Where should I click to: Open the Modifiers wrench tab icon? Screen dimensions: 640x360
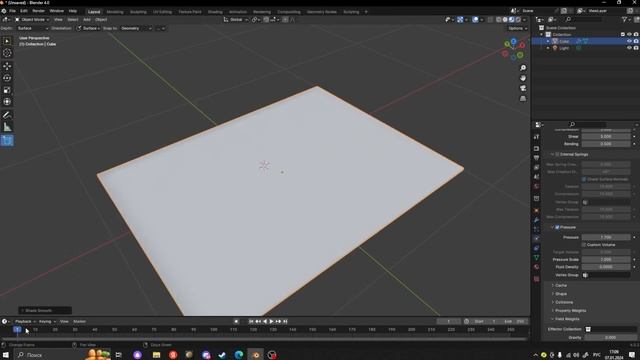536,220
